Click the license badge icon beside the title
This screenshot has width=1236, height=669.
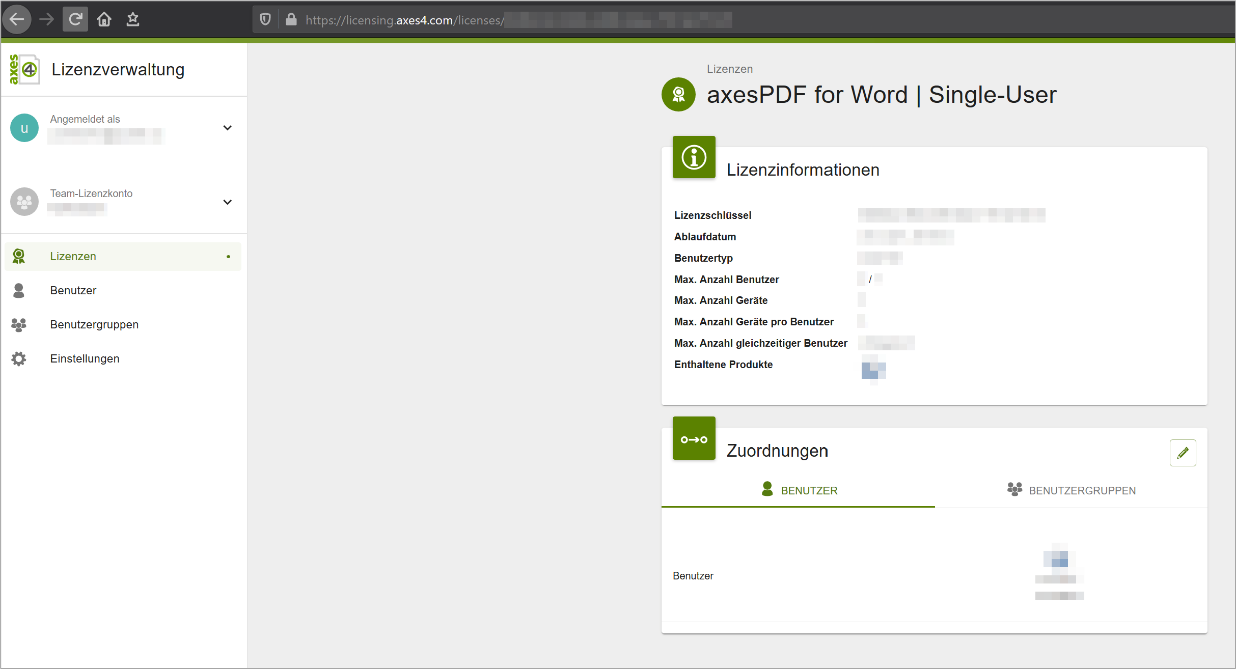[679, 94]
